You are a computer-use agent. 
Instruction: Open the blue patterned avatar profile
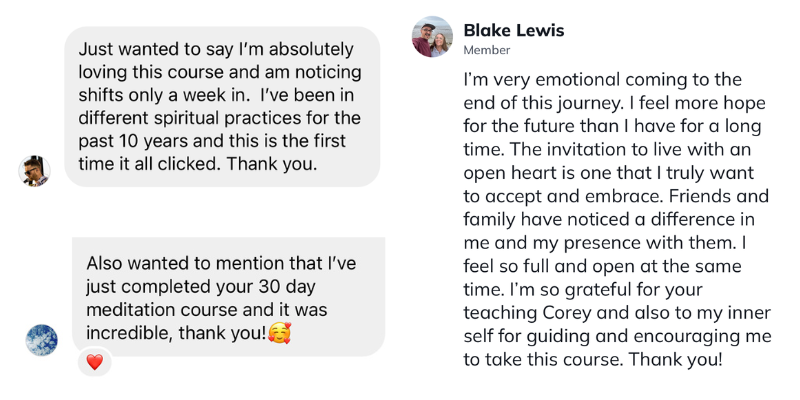[42, 340]
